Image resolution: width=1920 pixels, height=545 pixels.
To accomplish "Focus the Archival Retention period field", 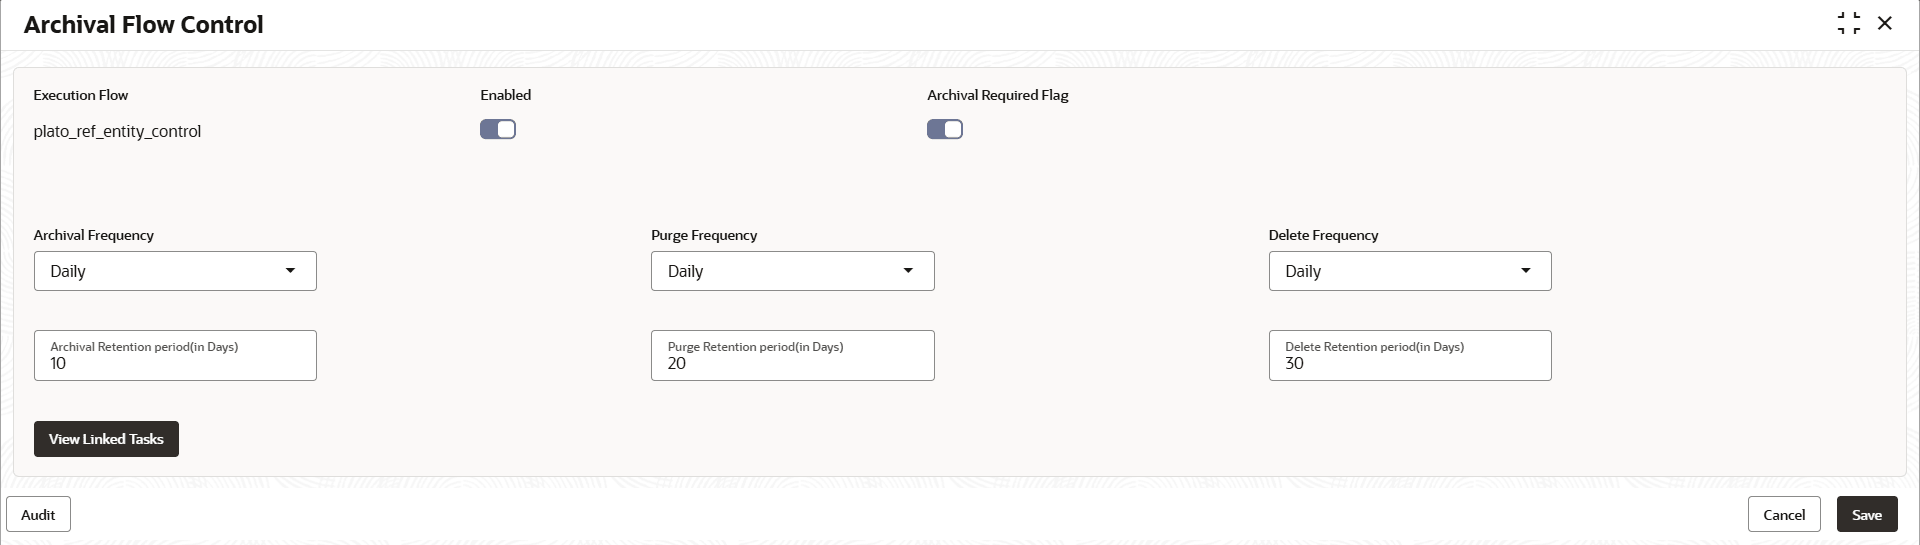I will point(175,355).
